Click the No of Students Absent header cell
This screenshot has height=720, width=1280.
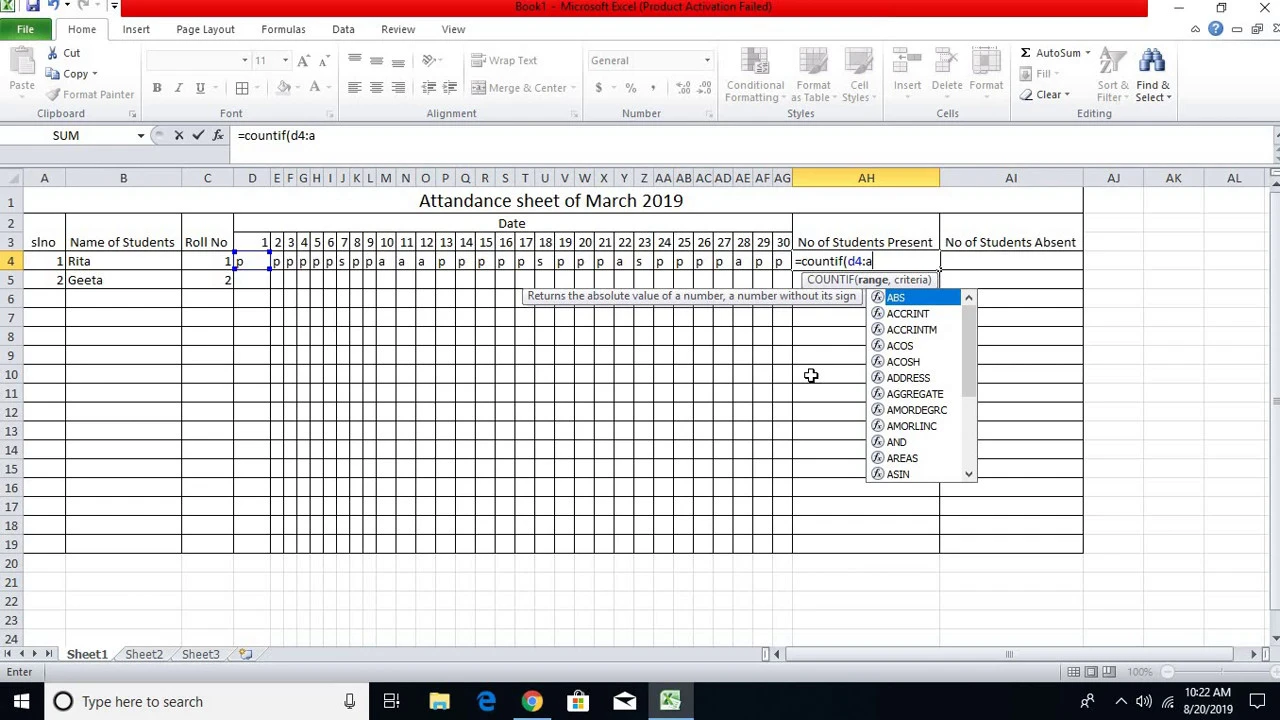(1010, 242)
